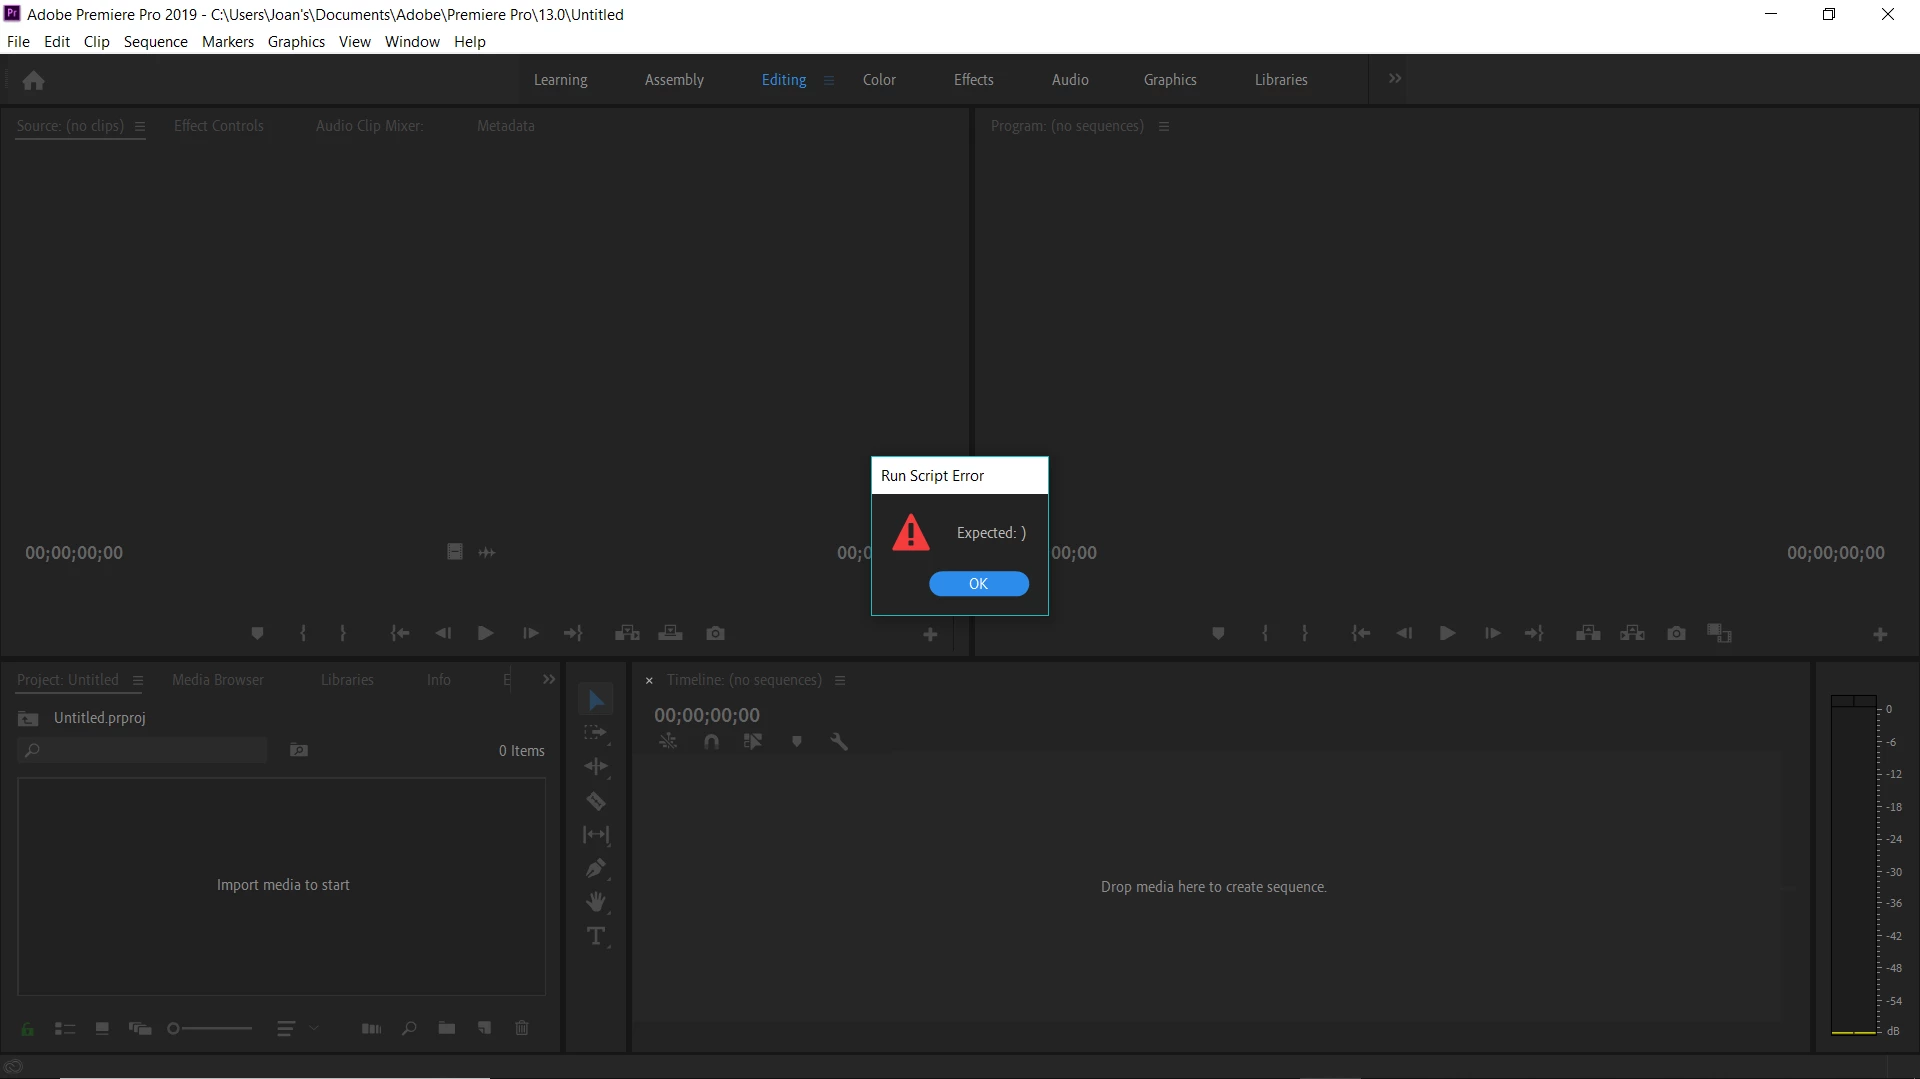Viewport: 1920px width, 1079px height.
Task: Switch to the Effect Controls tab
Action: [219, 126]
